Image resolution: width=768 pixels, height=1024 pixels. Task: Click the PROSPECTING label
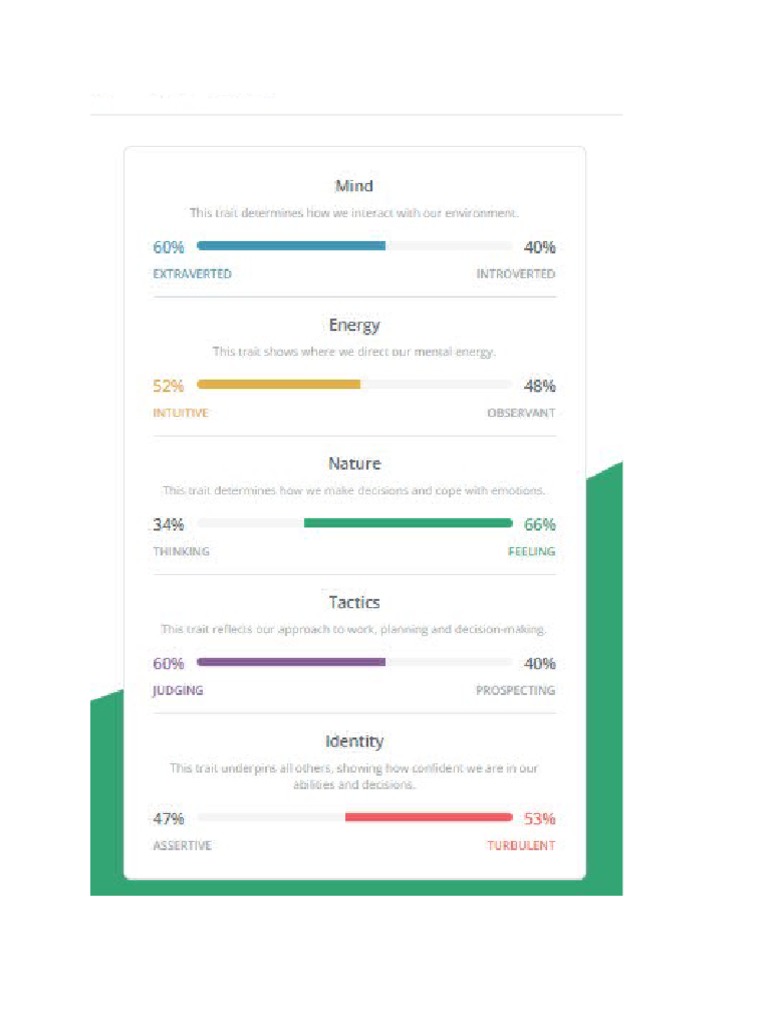pos(515,690)
